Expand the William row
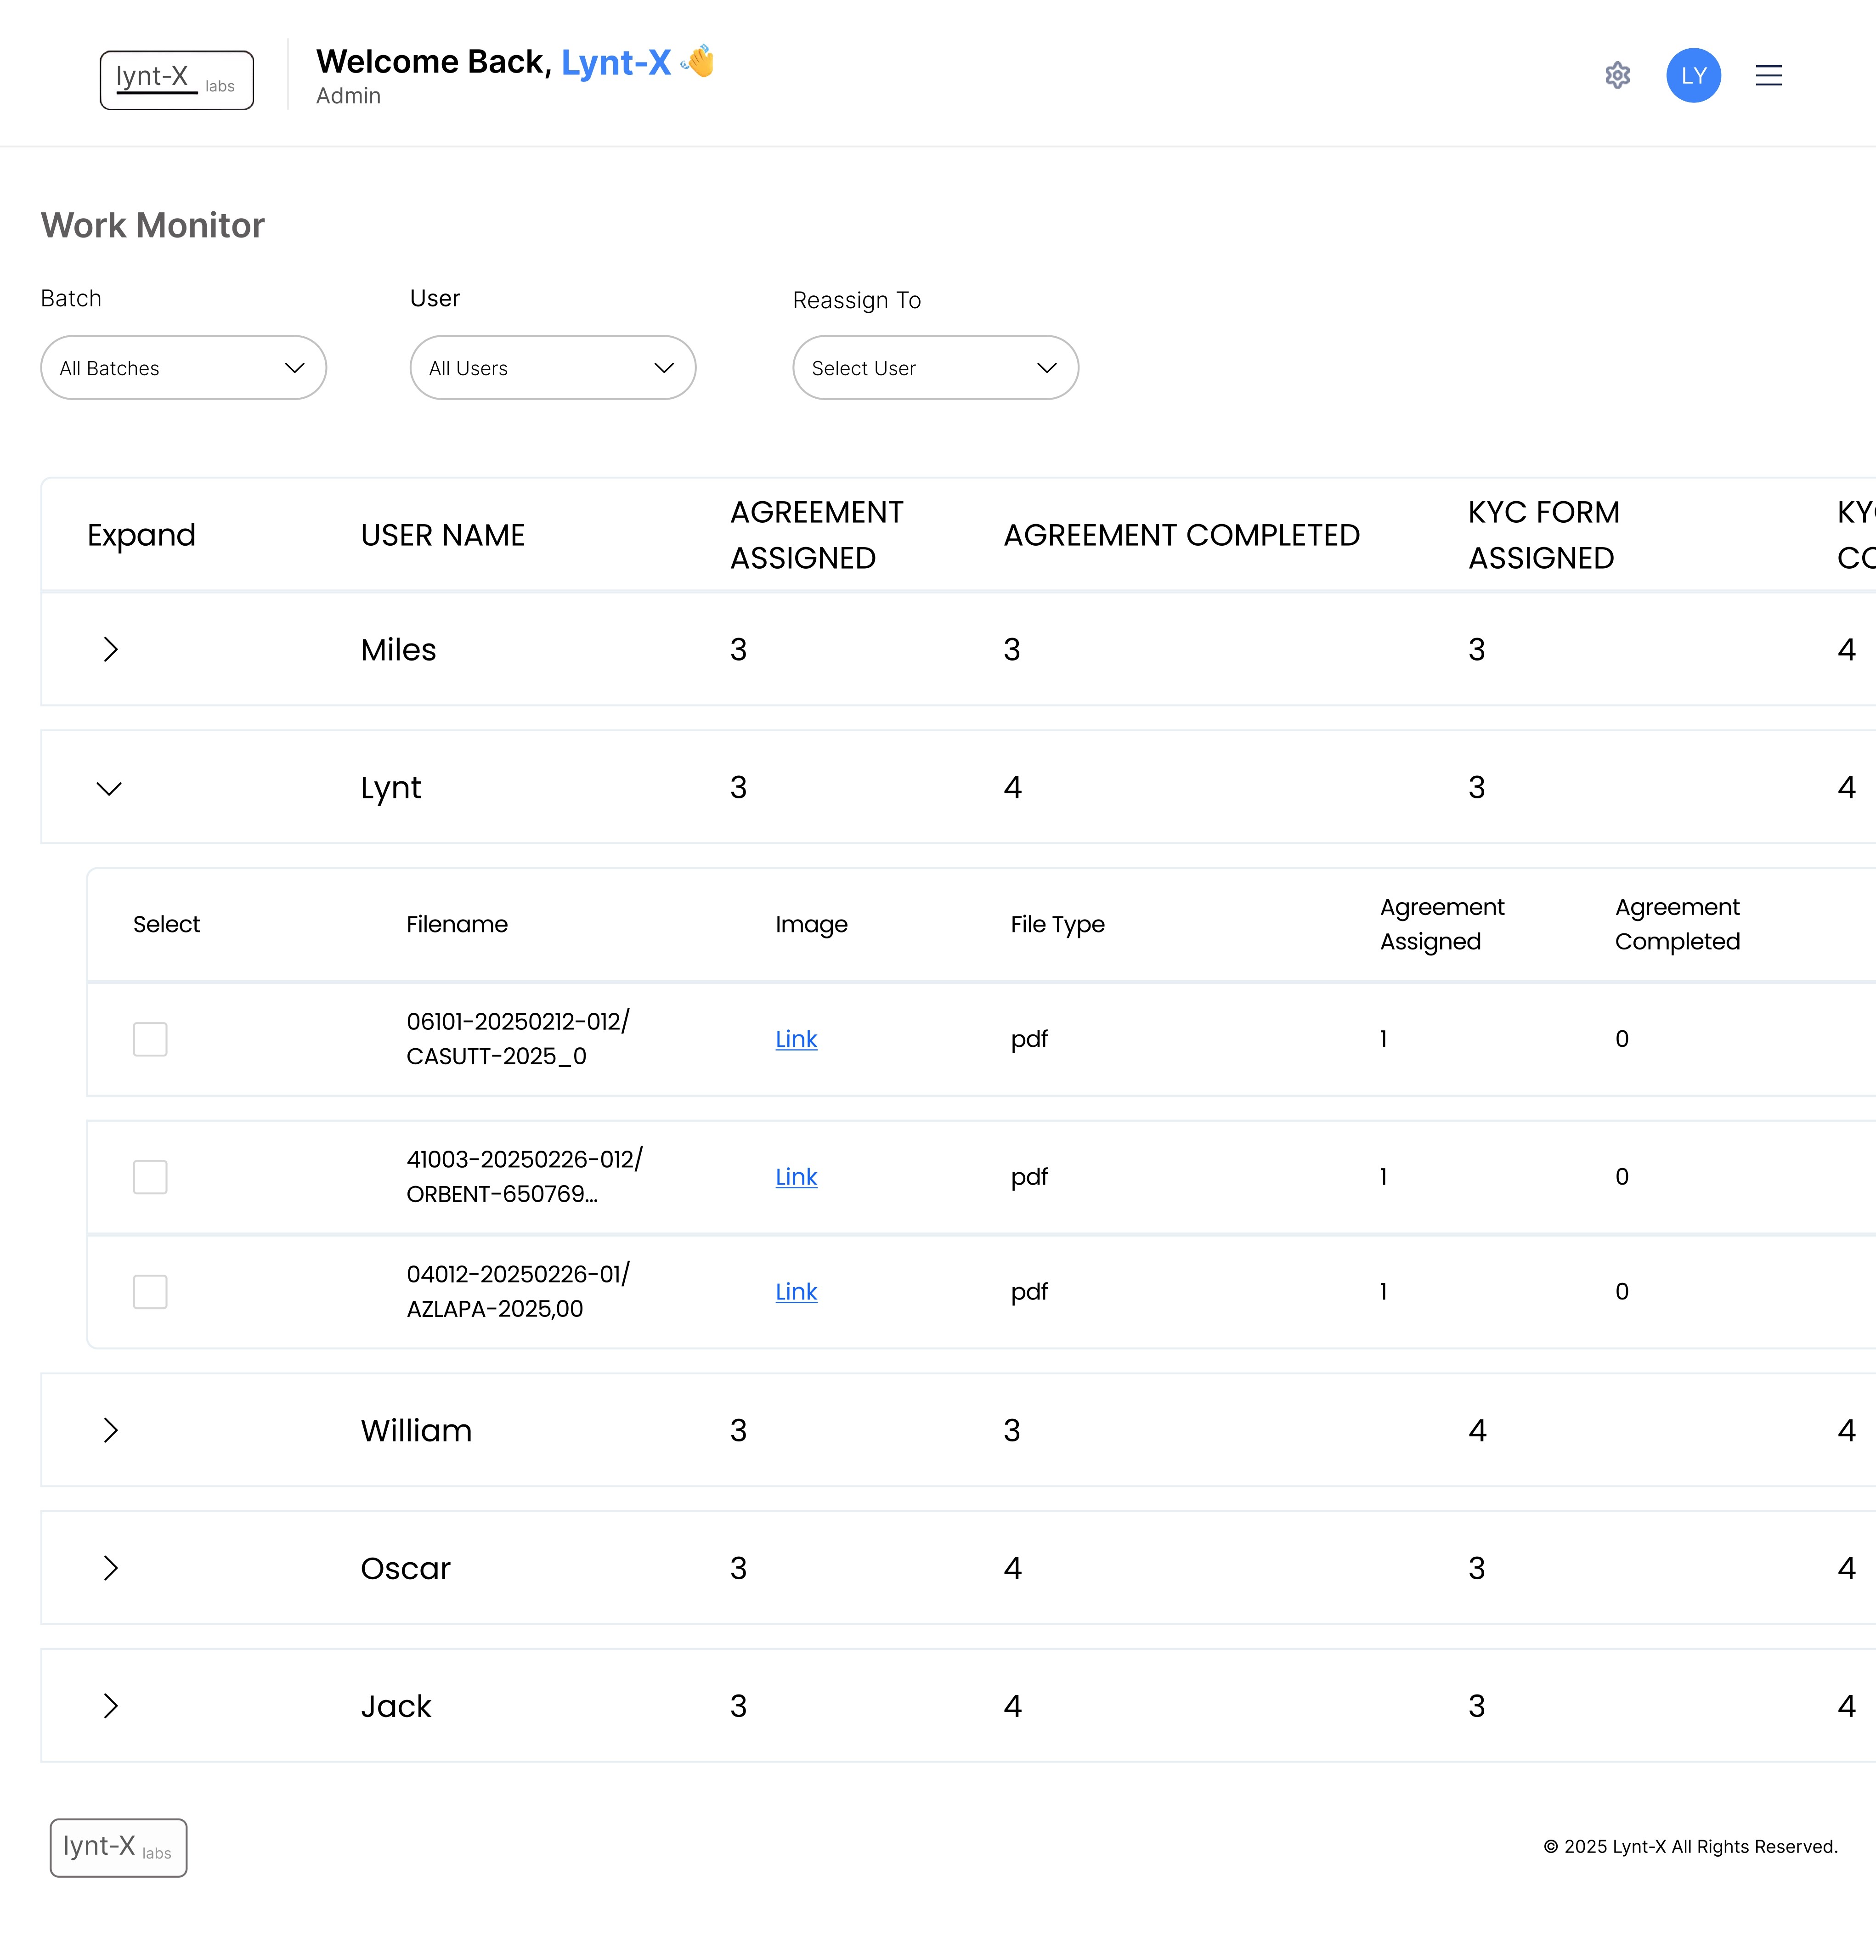The height and width of the screenshot is (1960, 1876). (110, 1430)
